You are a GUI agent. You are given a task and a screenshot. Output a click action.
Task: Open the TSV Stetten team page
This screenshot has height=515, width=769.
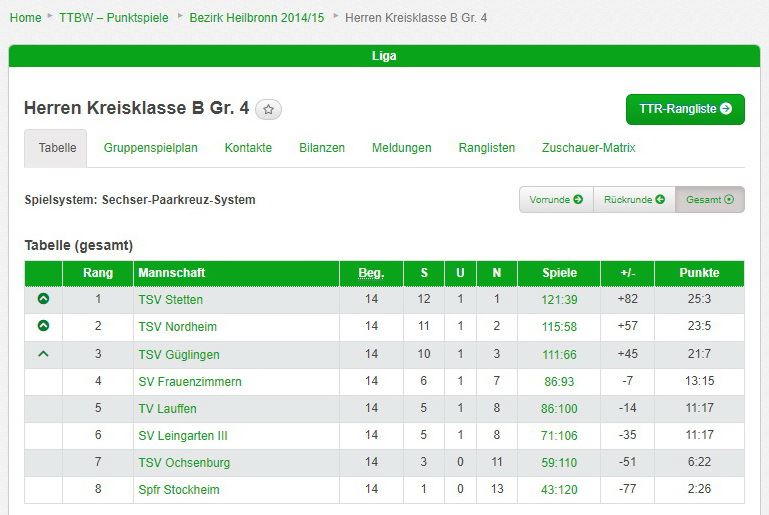170,300
